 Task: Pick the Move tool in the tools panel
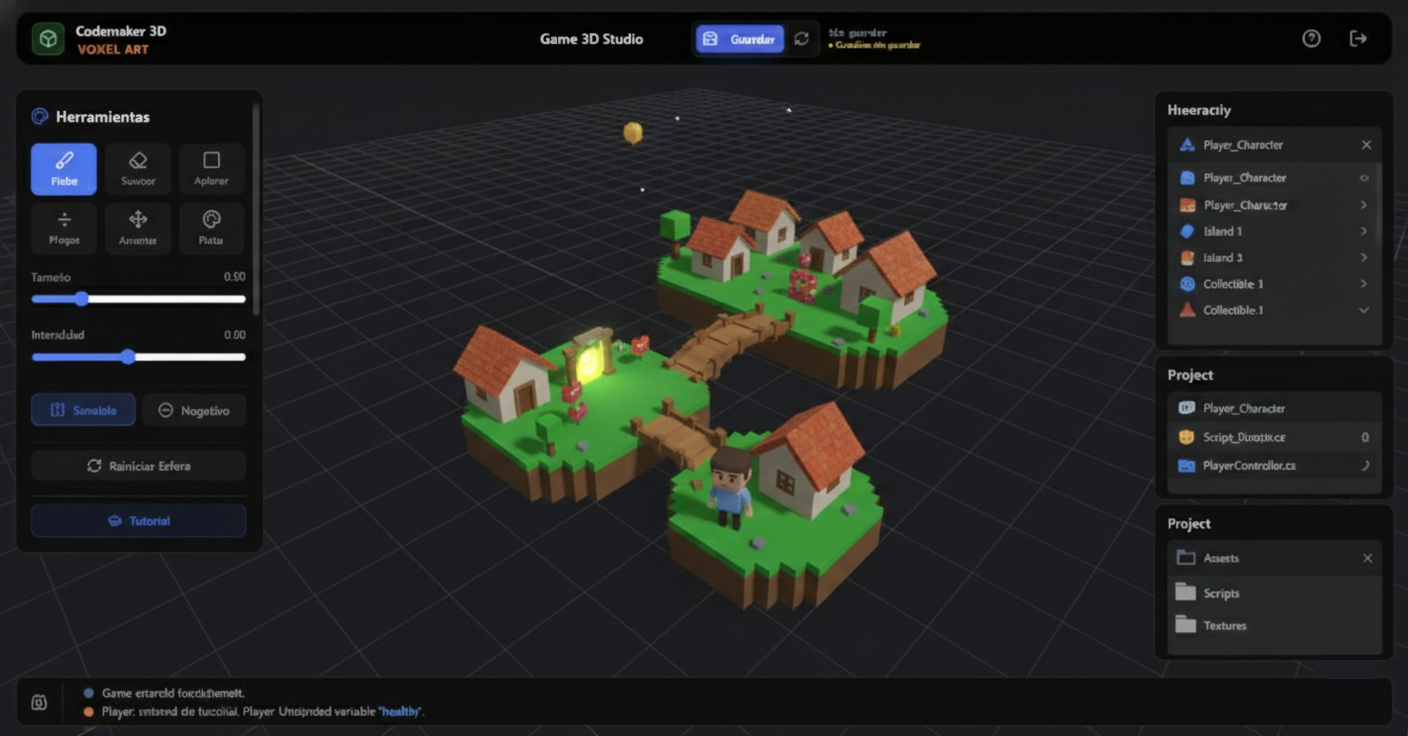[138, 228]
